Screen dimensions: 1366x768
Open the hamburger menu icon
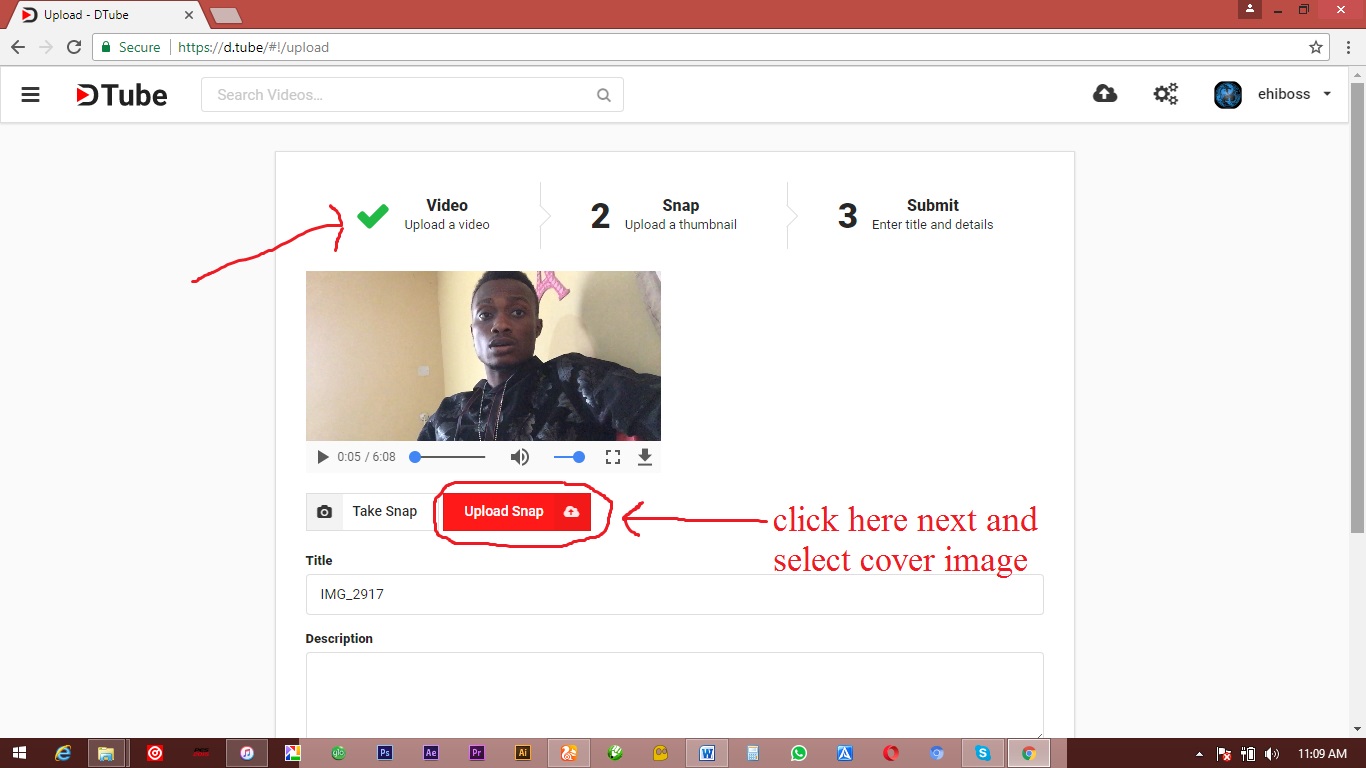tap(30, 94)
